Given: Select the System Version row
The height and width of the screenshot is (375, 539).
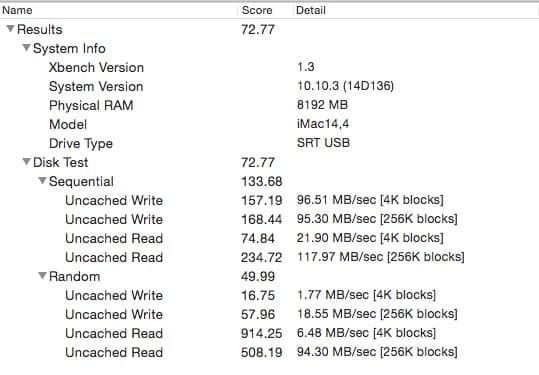Looking at the screenshot, I should 270,86.
